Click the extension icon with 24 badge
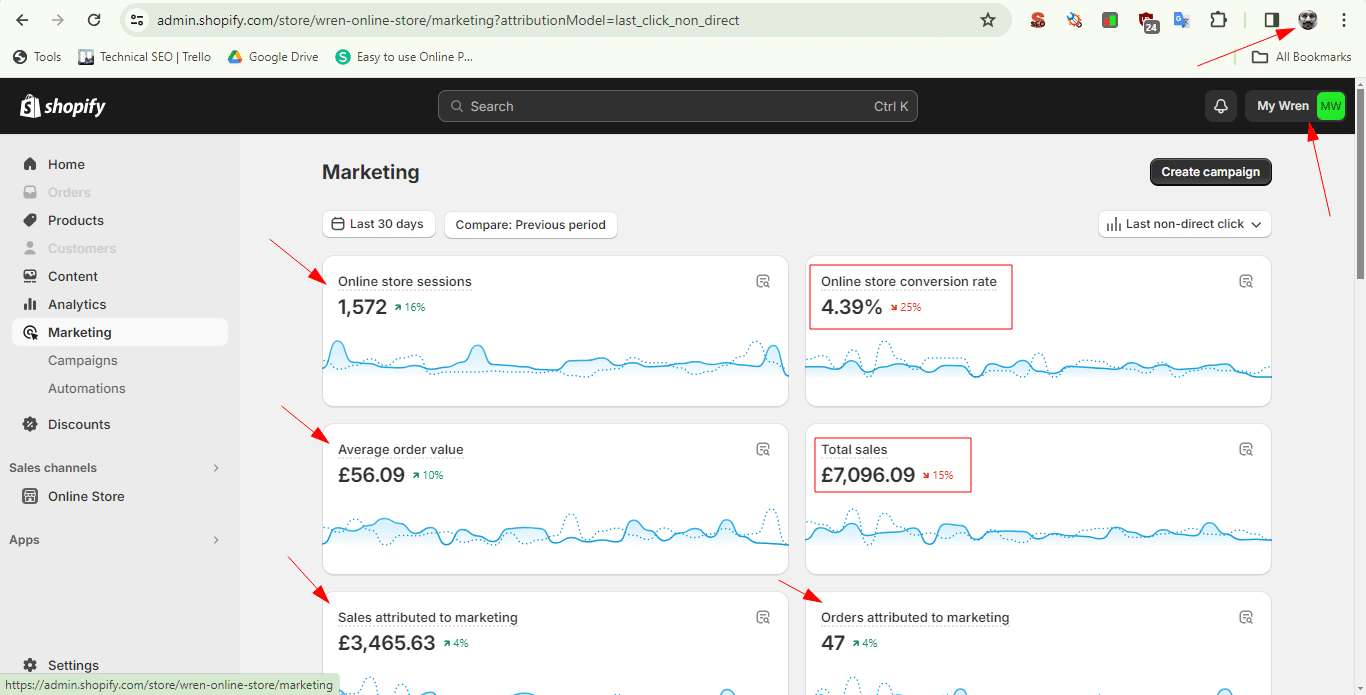 click(x=1149, y=21)
